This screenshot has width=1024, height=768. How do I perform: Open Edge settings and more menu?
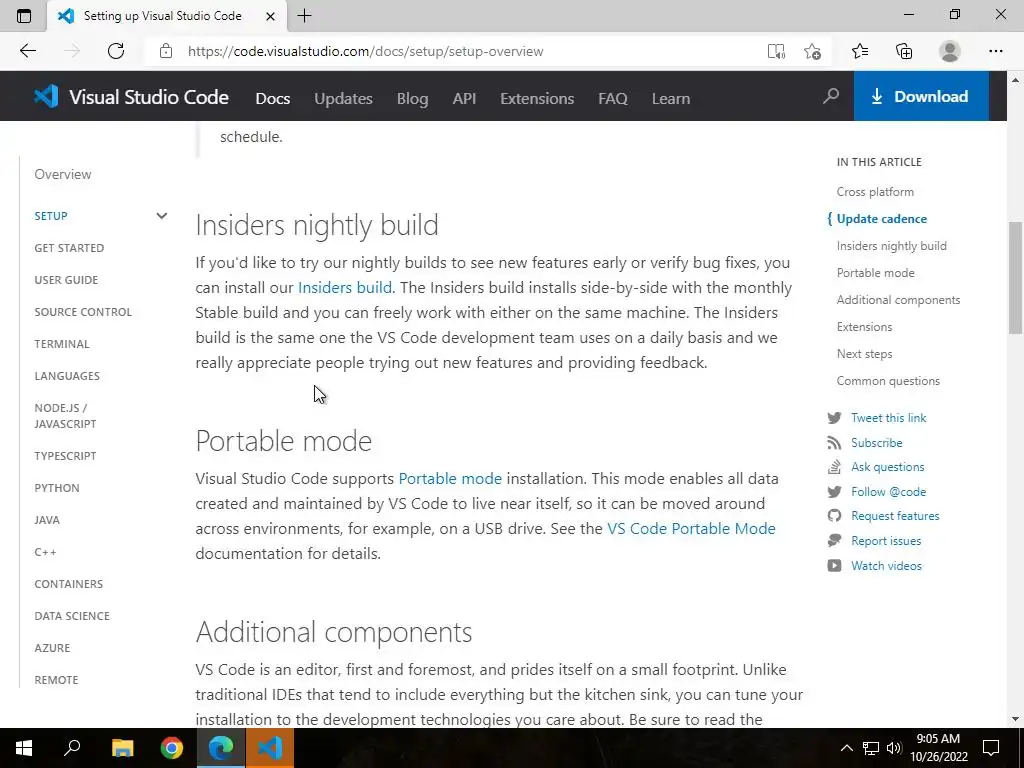(995, 51)
